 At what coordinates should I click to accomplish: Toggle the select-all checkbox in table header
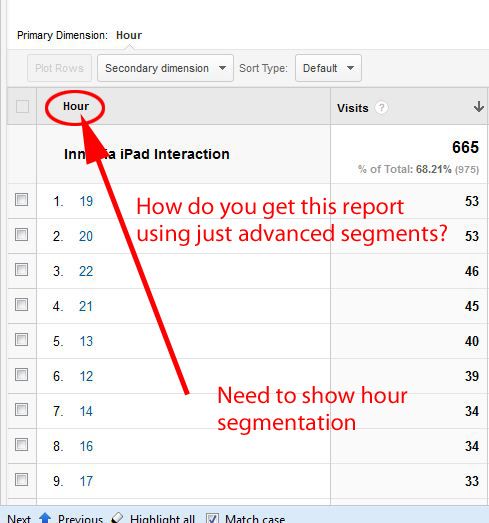(22, 107)
